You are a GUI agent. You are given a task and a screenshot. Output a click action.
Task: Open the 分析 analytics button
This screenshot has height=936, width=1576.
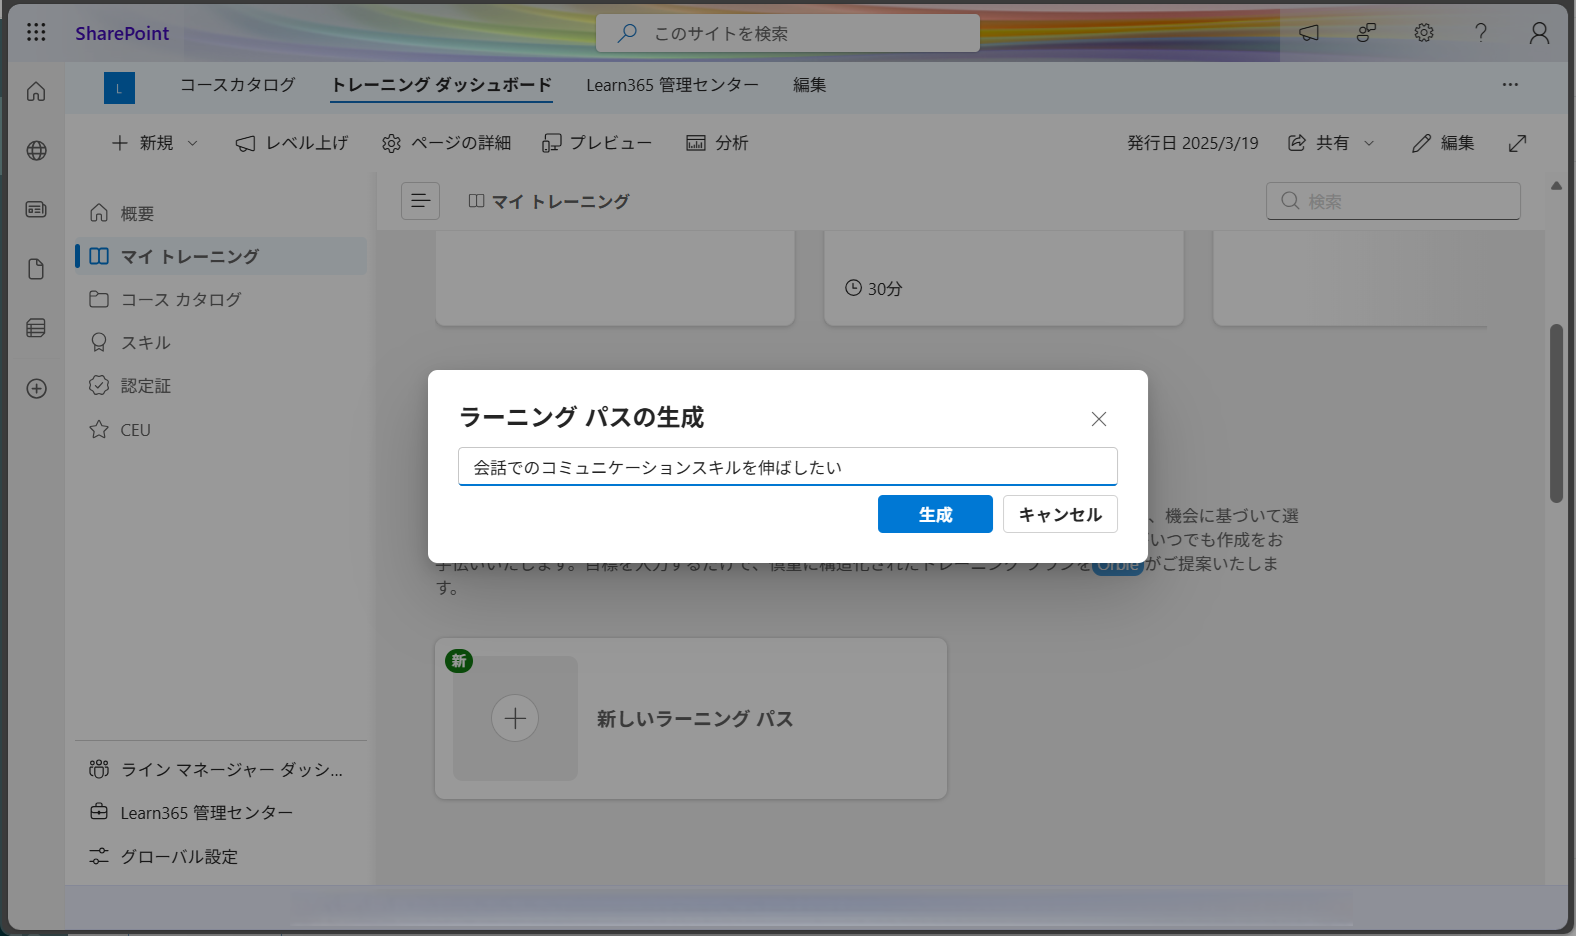coord(717,143)
